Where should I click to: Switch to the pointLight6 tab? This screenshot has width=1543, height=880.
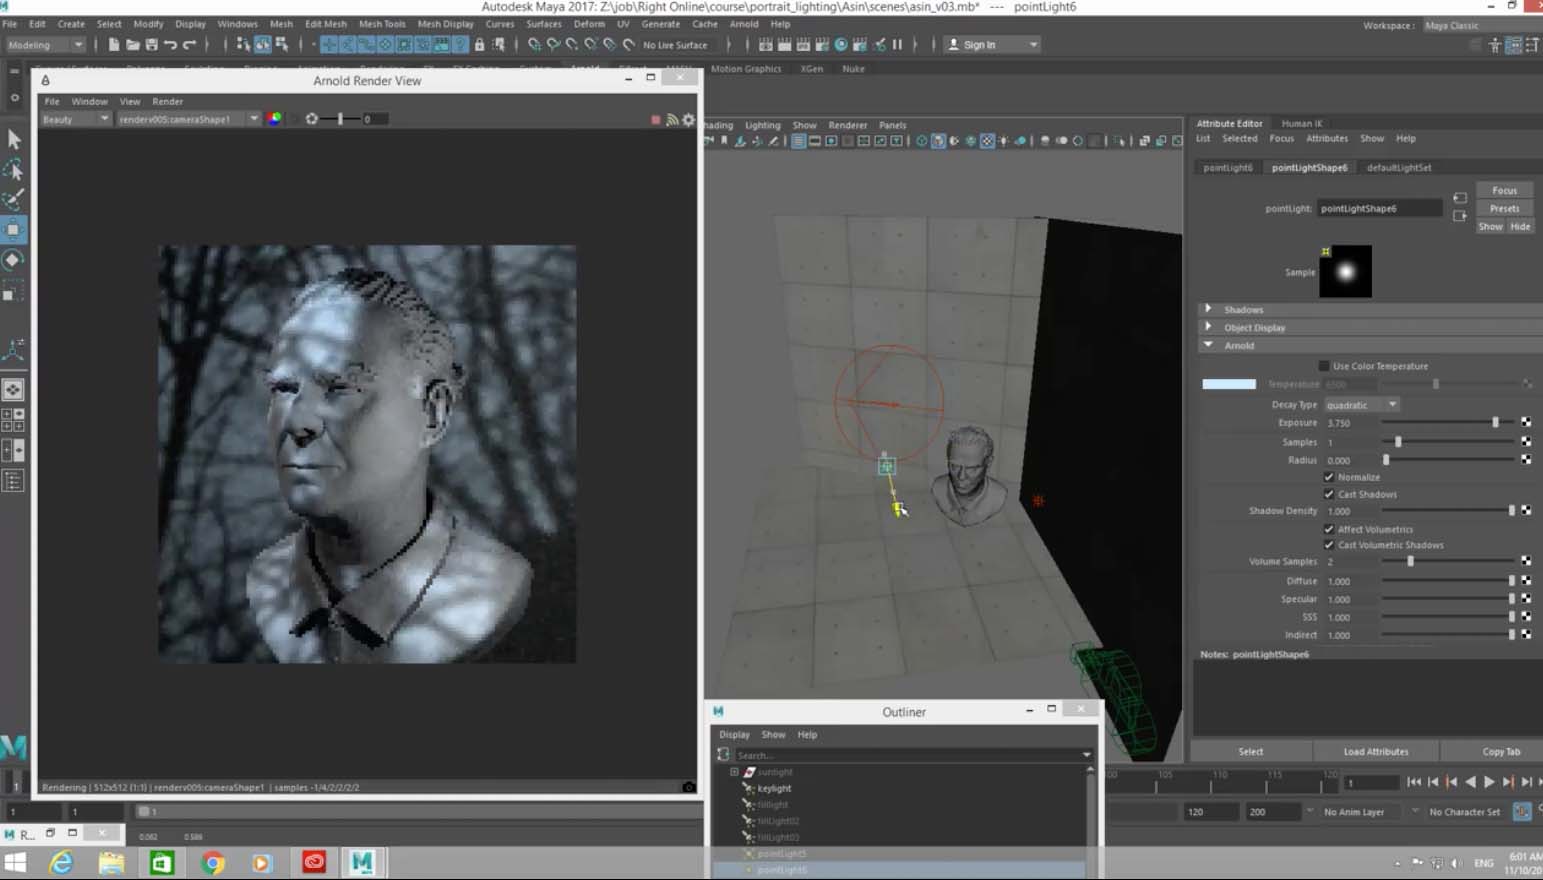(x=1227, y=168)
